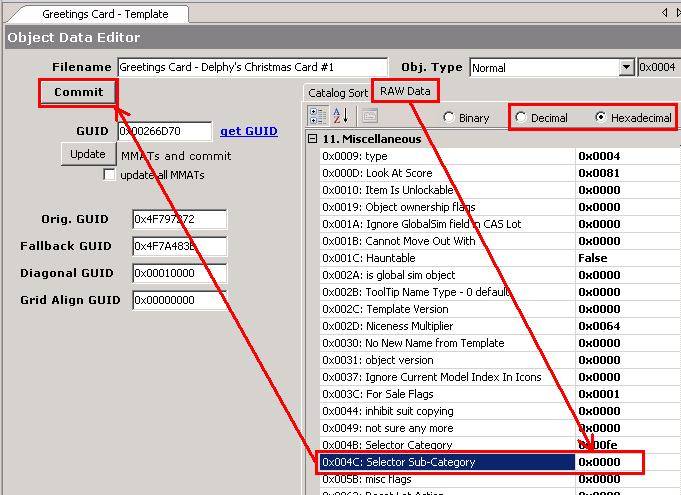Collapse the 11. Miscellaneous section
The width and height of the screenshot is (681, 495).
313,139
